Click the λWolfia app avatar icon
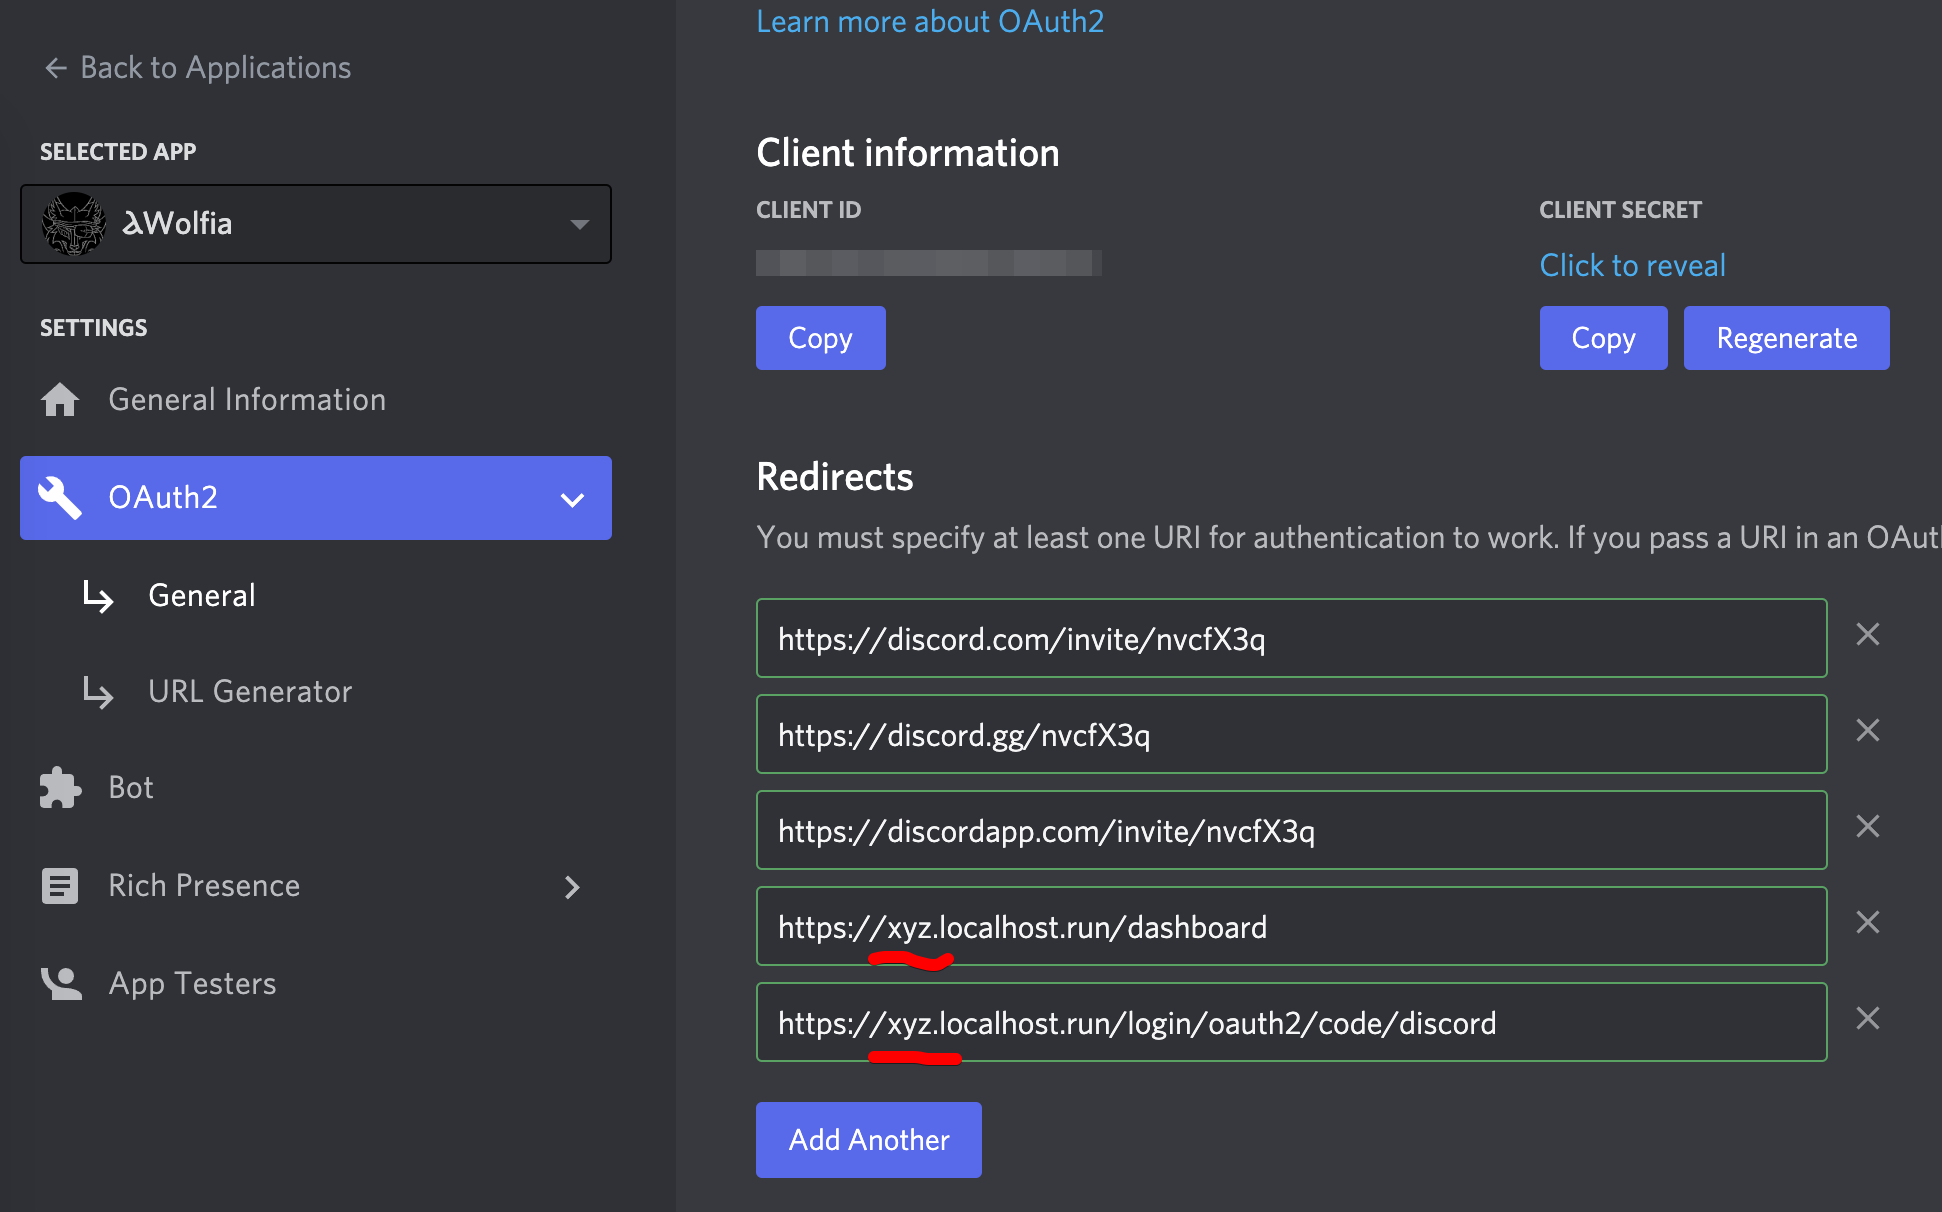Viewport: 1942px width, 1212px height. (73, 222)
